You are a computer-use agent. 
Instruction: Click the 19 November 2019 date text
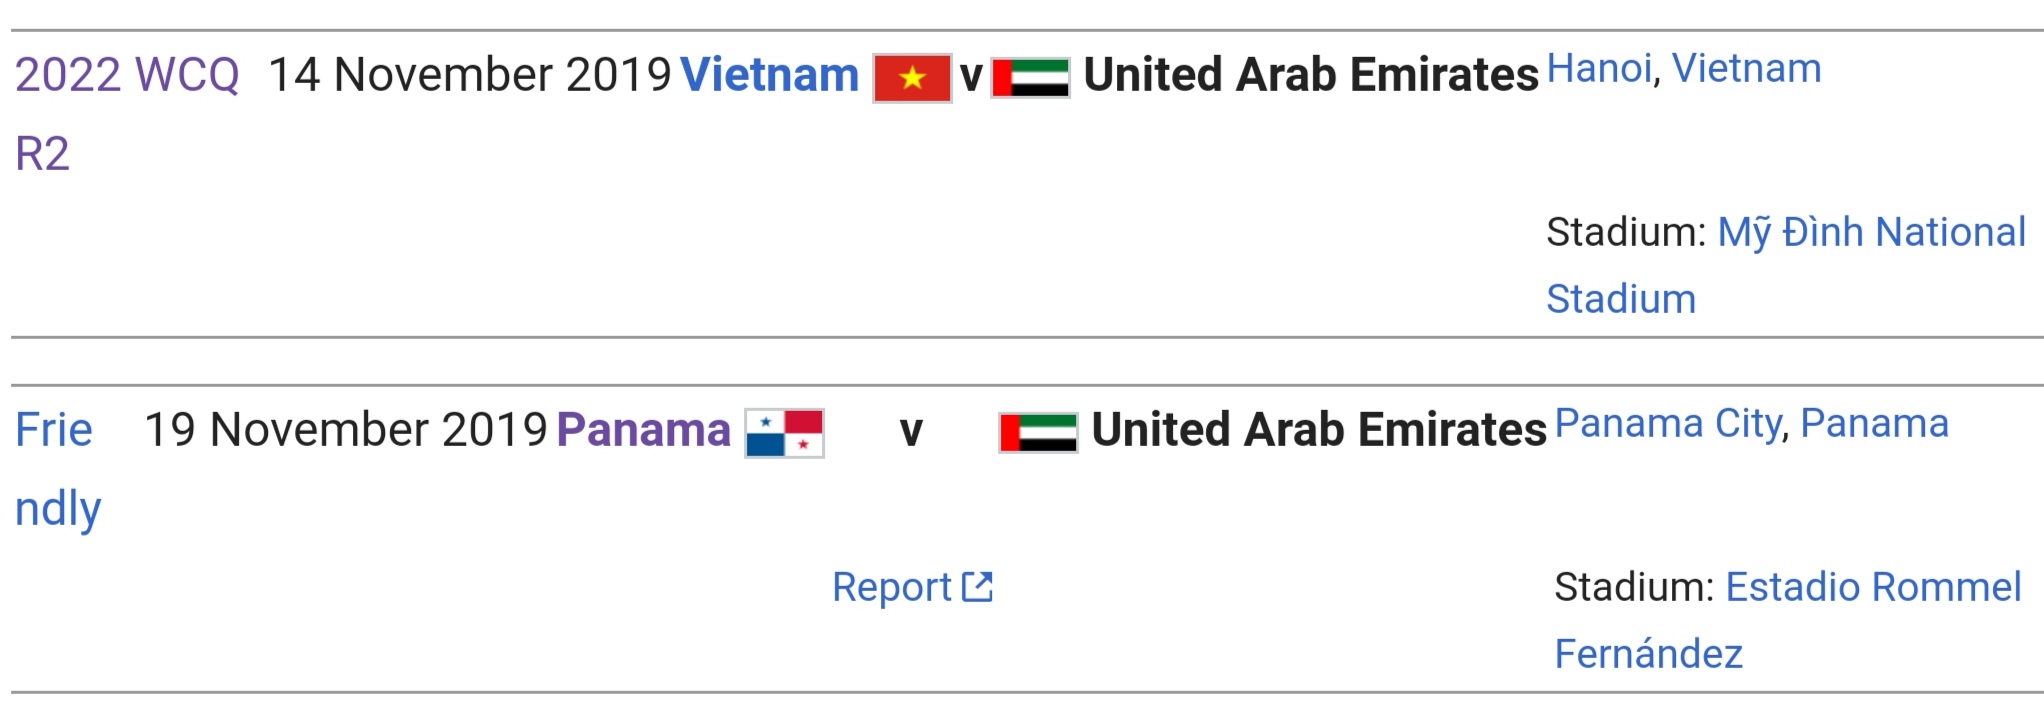(346, 430)
